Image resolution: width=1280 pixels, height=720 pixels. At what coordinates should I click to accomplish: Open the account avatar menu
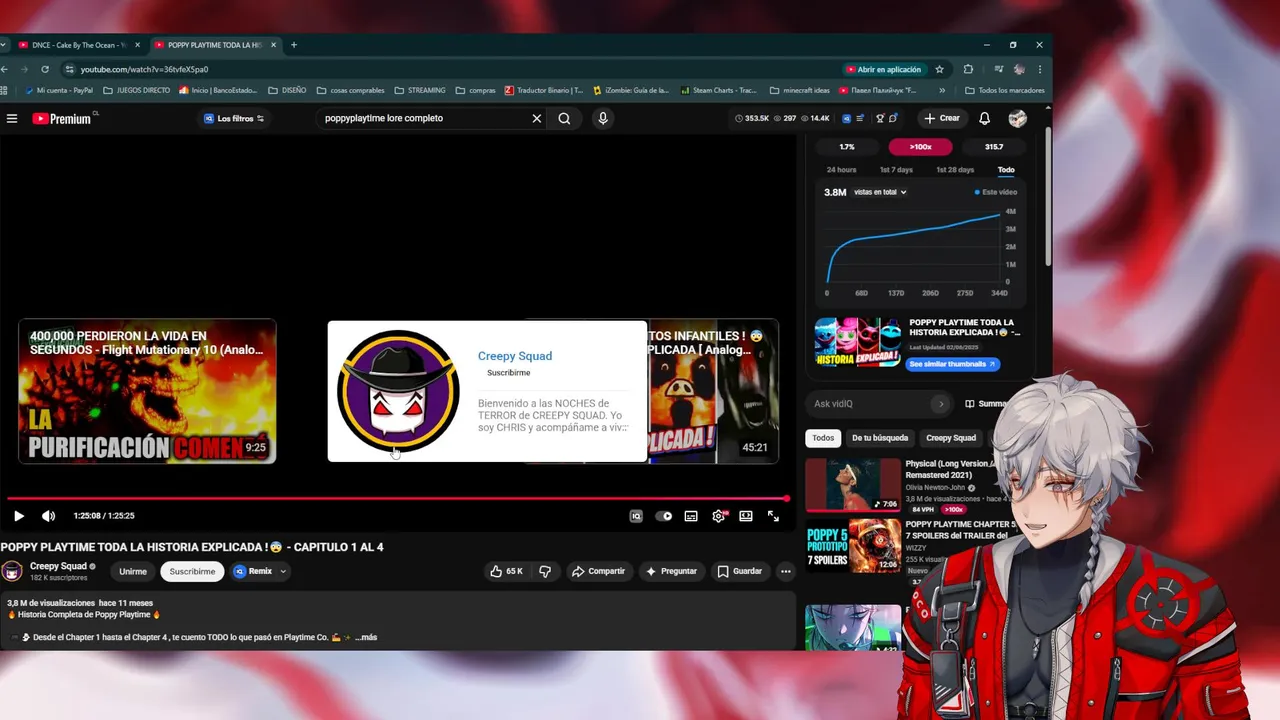click(x=1017, y=118)
